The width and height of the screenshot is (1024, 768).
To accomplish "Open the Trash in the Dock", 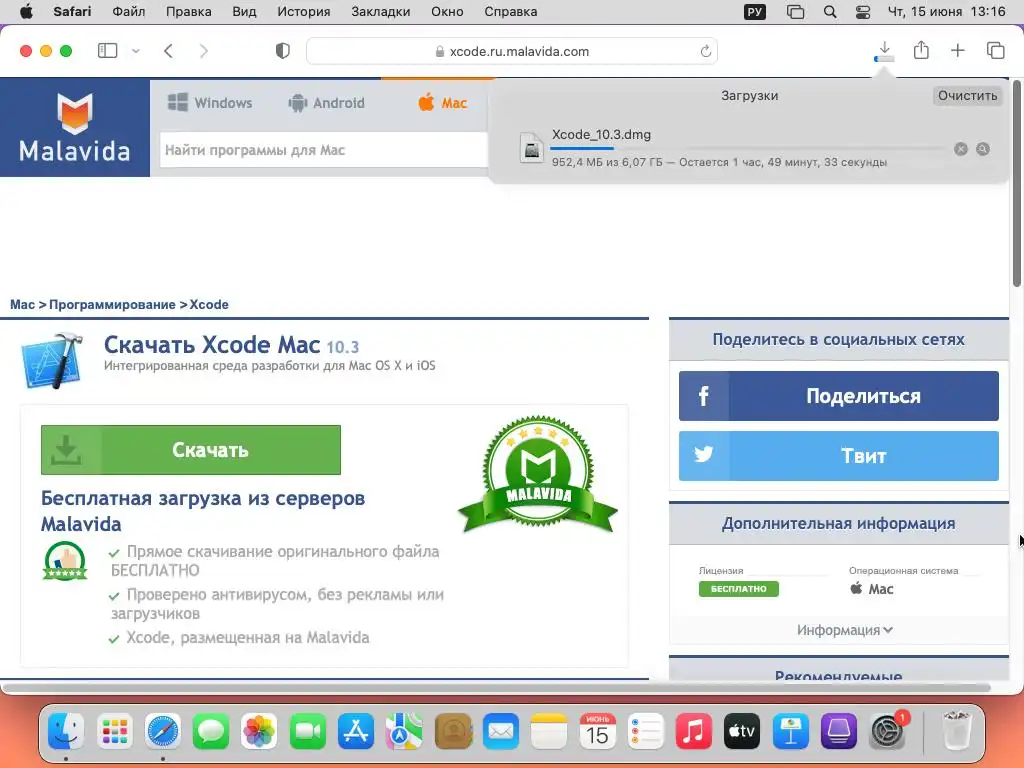I will click(957, 731).
